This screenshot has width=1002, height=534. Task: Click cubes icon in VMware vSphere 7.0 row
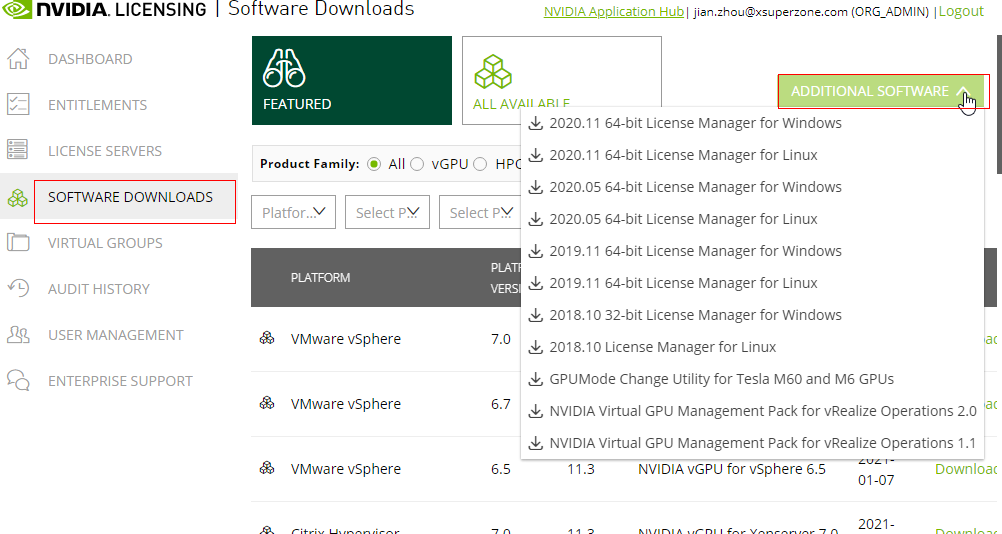[266, 338]
